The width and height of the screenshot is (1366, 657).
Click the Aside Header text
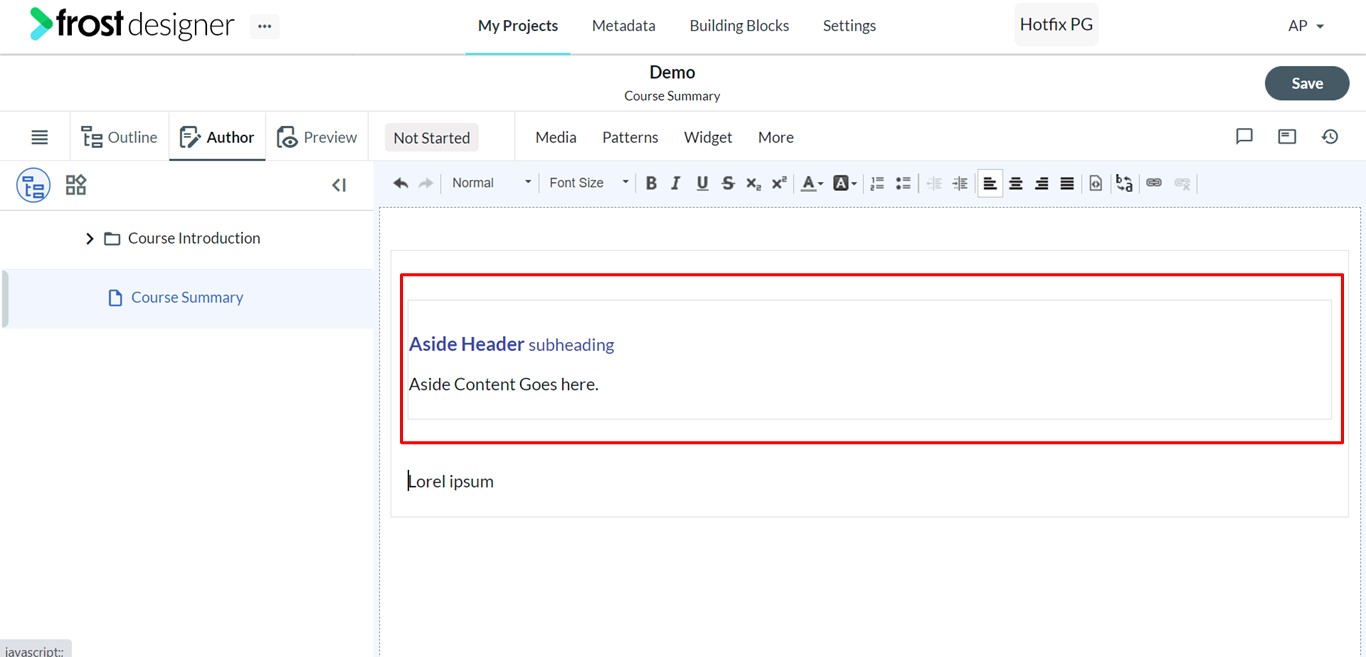tap(466, 344)
